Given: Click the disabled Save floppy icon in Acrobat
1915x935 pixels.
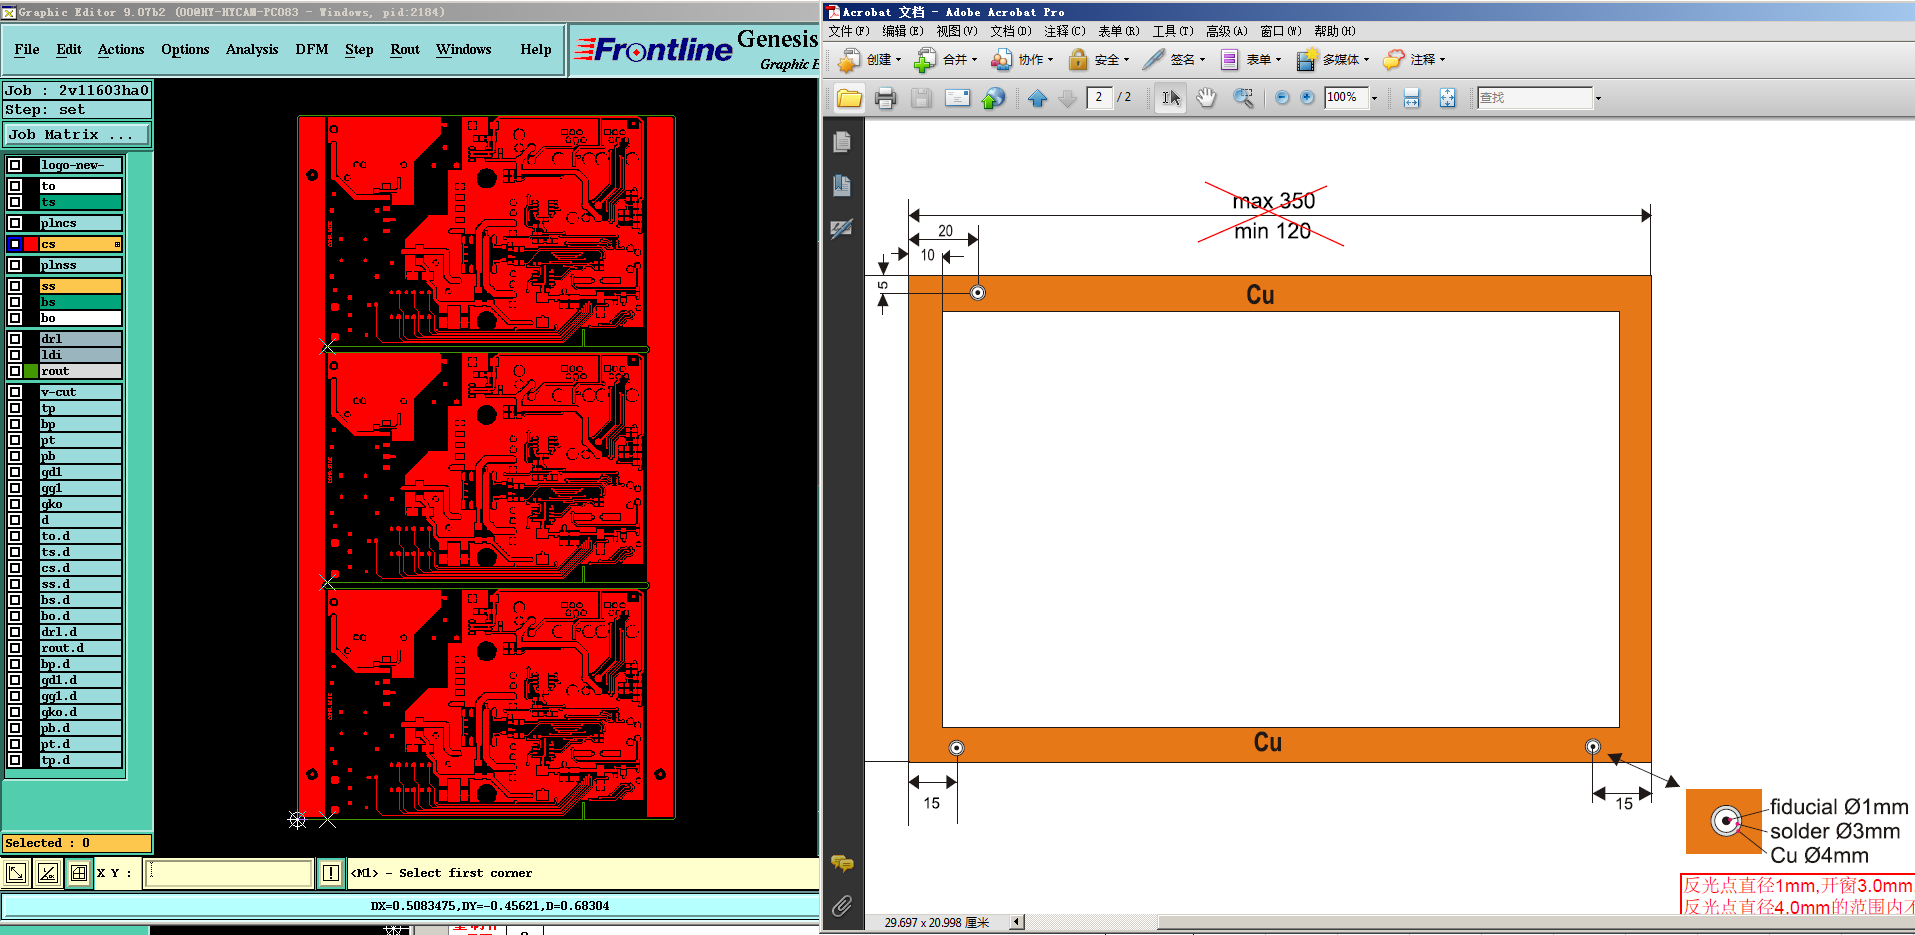Looking at the screenshot, I should (x=921, y=98).
